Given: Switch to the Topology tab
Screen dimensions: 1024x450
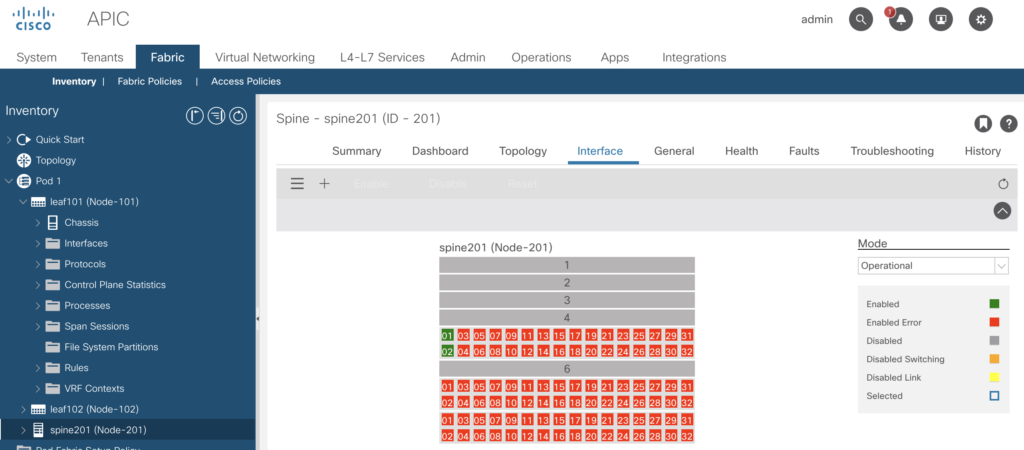Looking at the screenshot, I should [x=522, y=151].
